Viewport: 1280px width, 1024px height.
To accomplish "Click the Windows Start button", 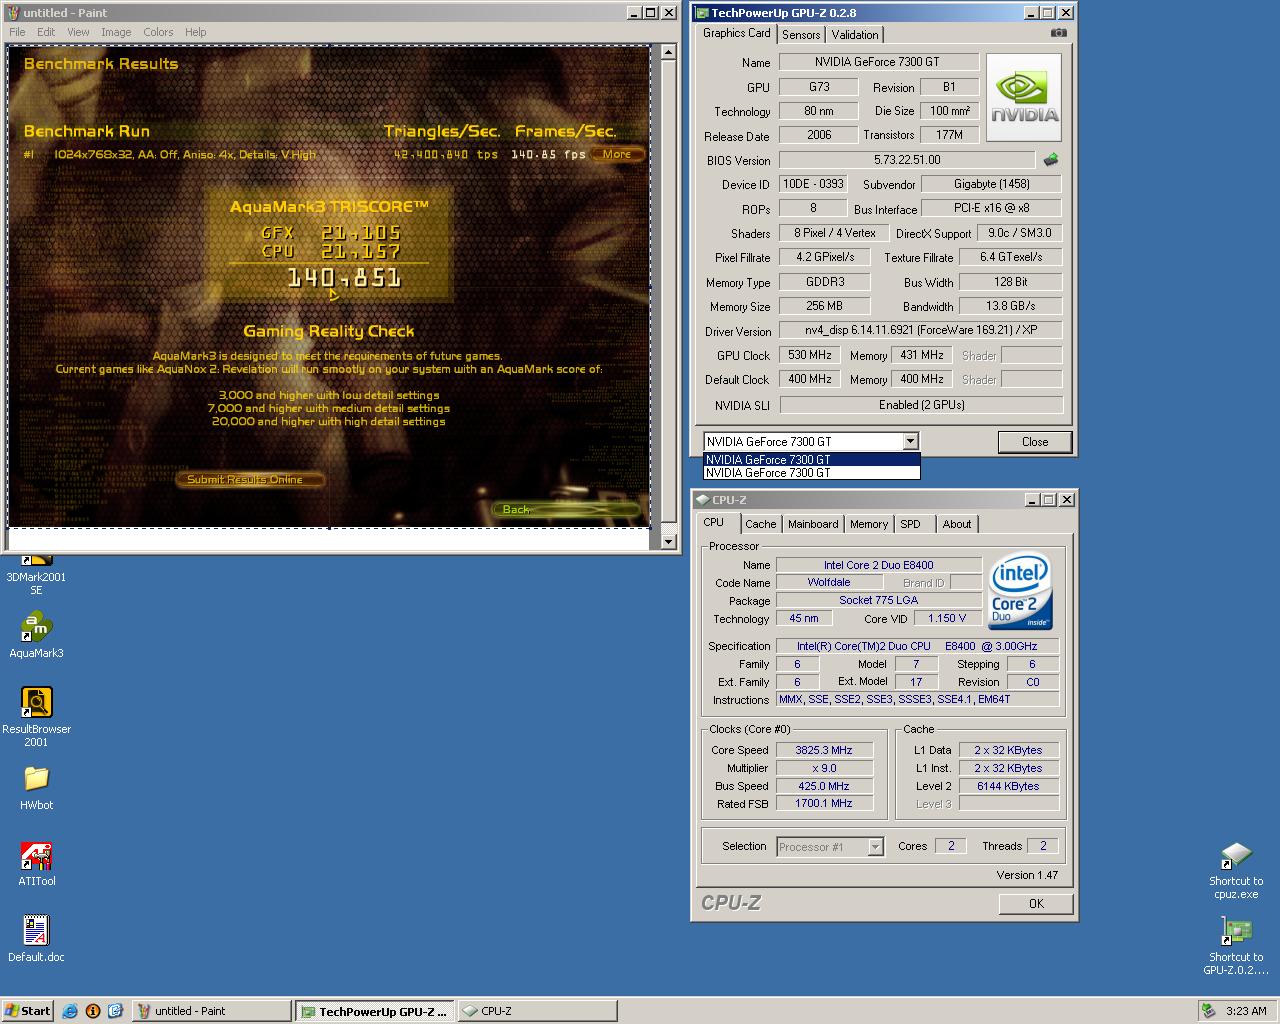I will (28, 1011).
